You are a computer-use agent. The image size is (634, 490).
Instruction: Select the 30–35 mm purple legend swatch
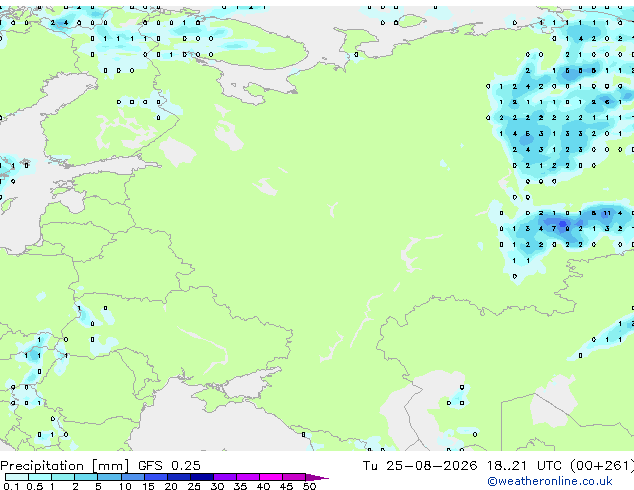(x=224, y=477)
